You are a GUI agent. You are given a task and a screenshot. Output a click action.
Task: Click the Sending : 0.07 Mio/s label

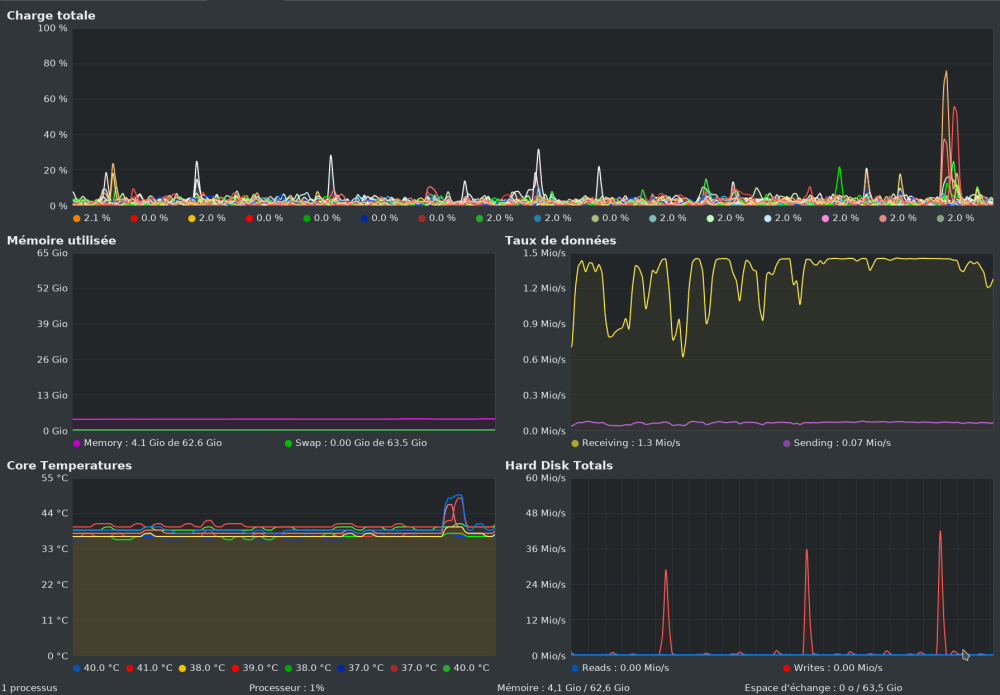(x=842, y=443)
